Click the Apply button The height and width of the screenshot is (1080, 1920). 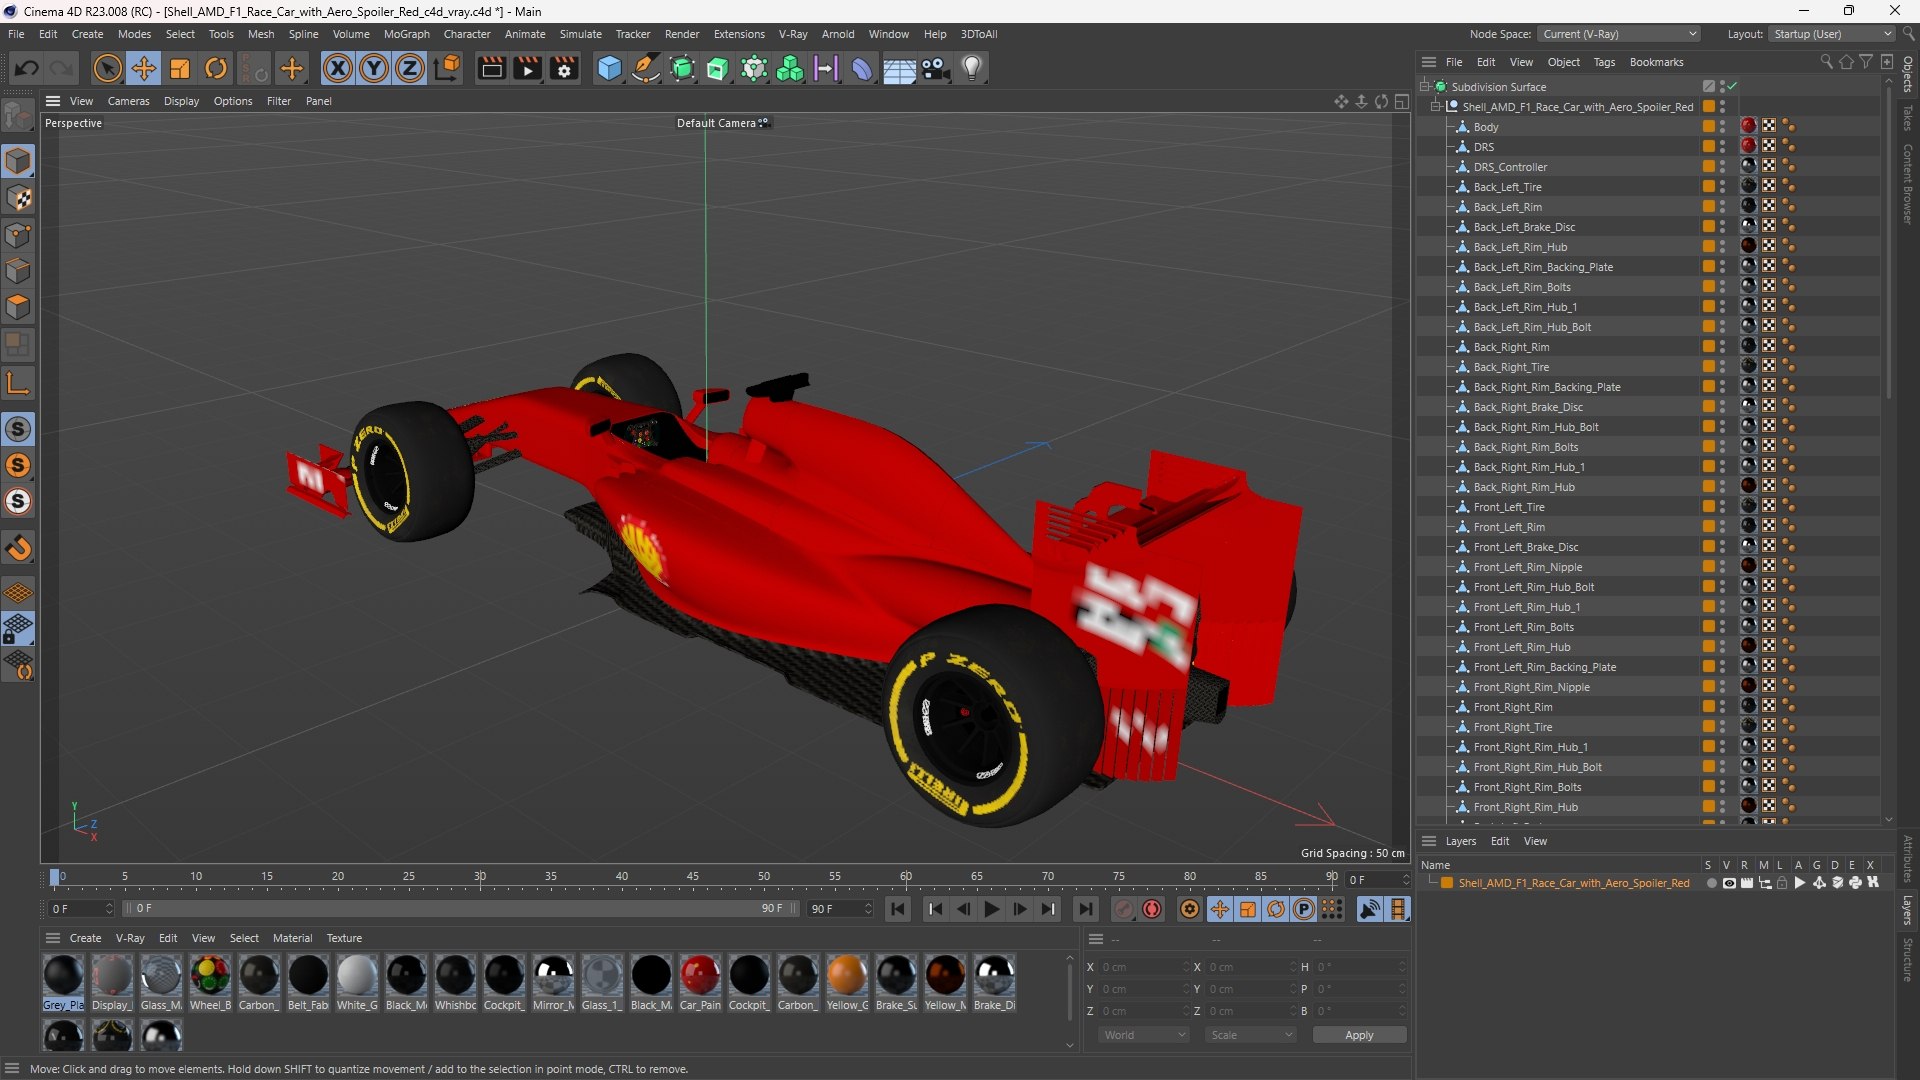(1359, 1035)
